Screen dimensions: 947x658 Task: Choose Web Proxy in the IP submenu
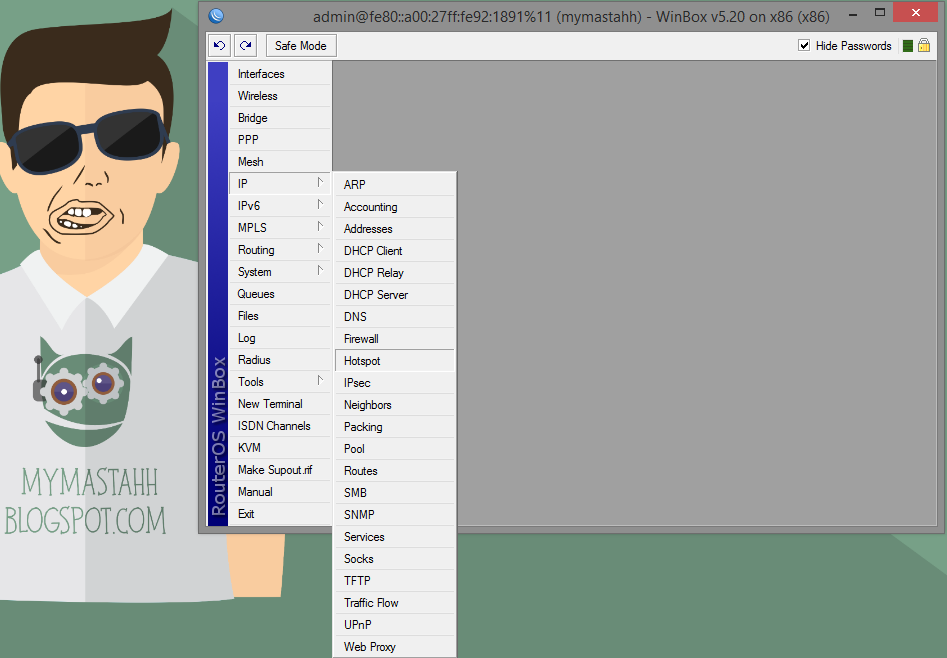394,647
